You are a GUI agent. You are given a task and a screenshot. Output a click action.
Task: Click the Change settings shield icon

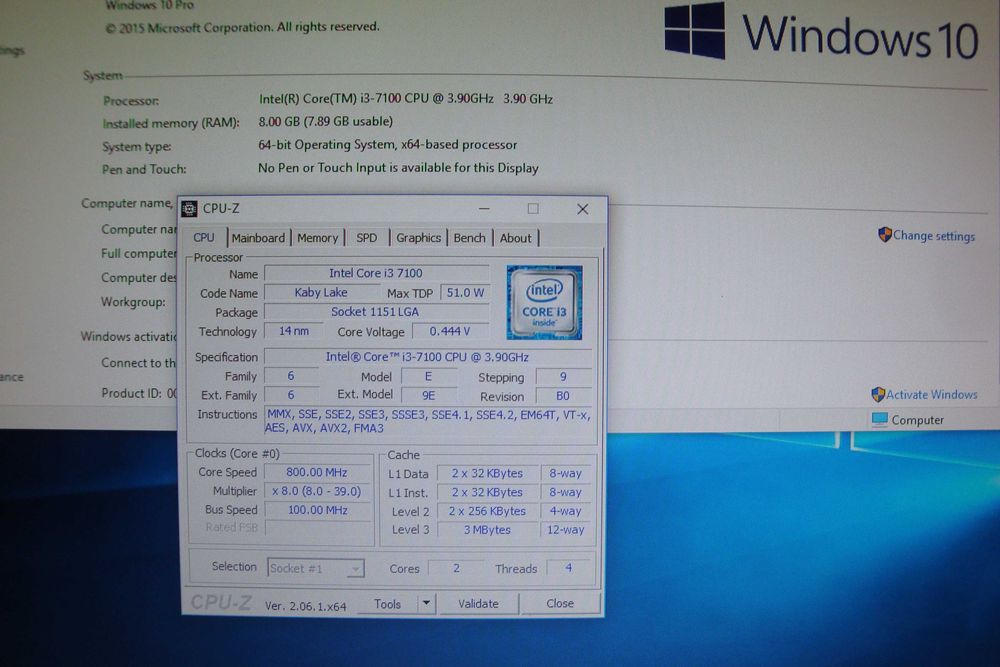pos(885,235)
